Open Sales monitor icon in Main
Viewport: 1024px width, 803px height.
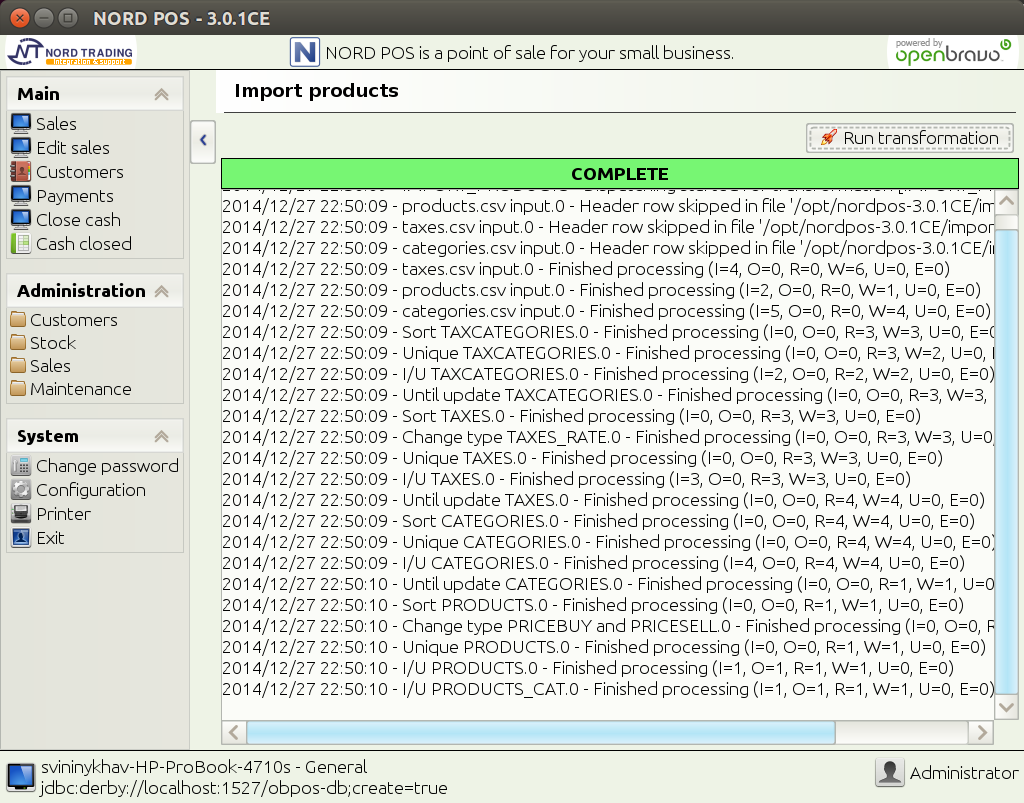20,123
